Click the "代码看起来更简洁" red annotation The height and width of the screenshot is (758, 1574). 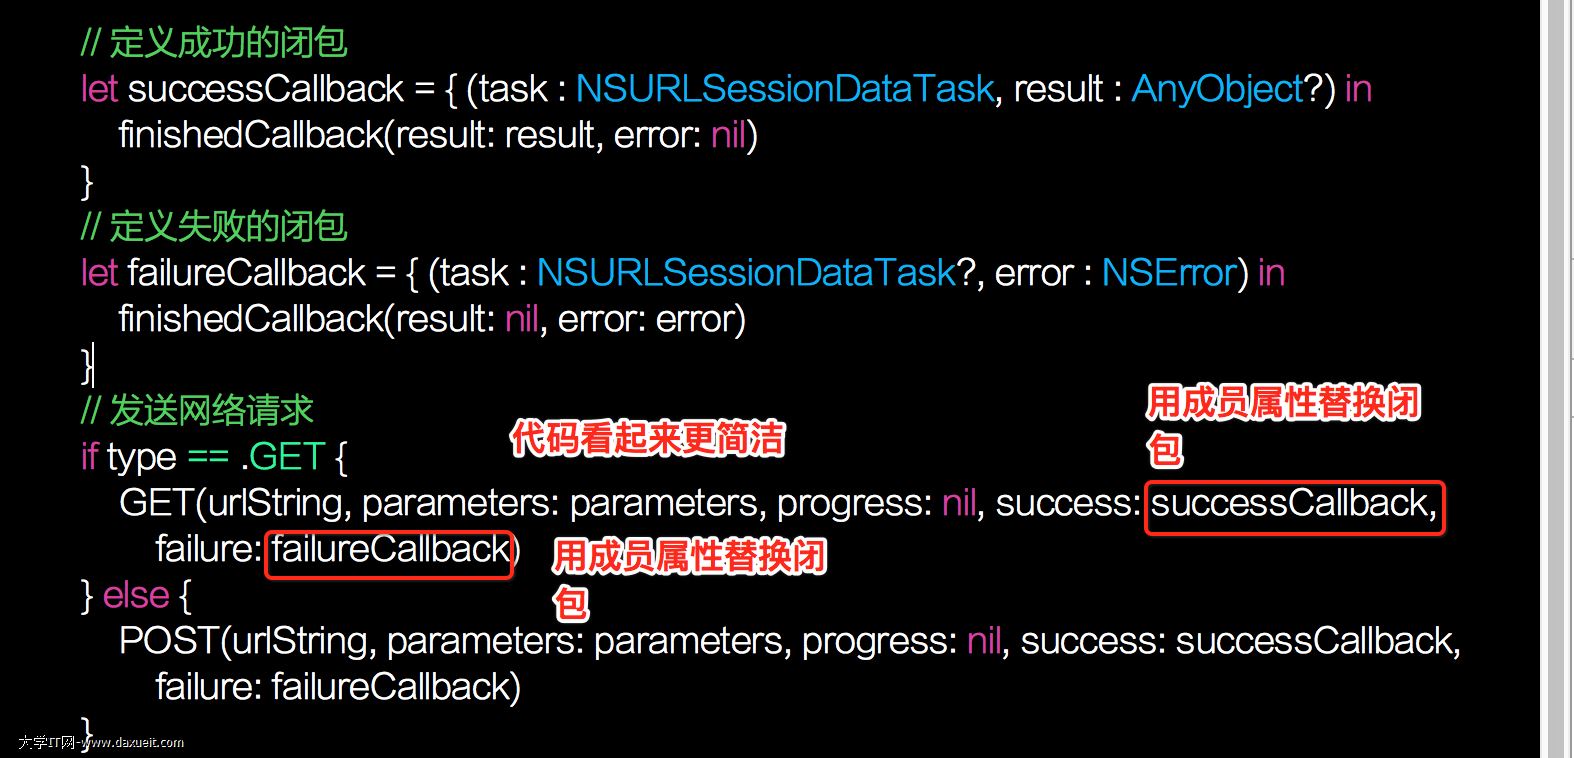647,438
